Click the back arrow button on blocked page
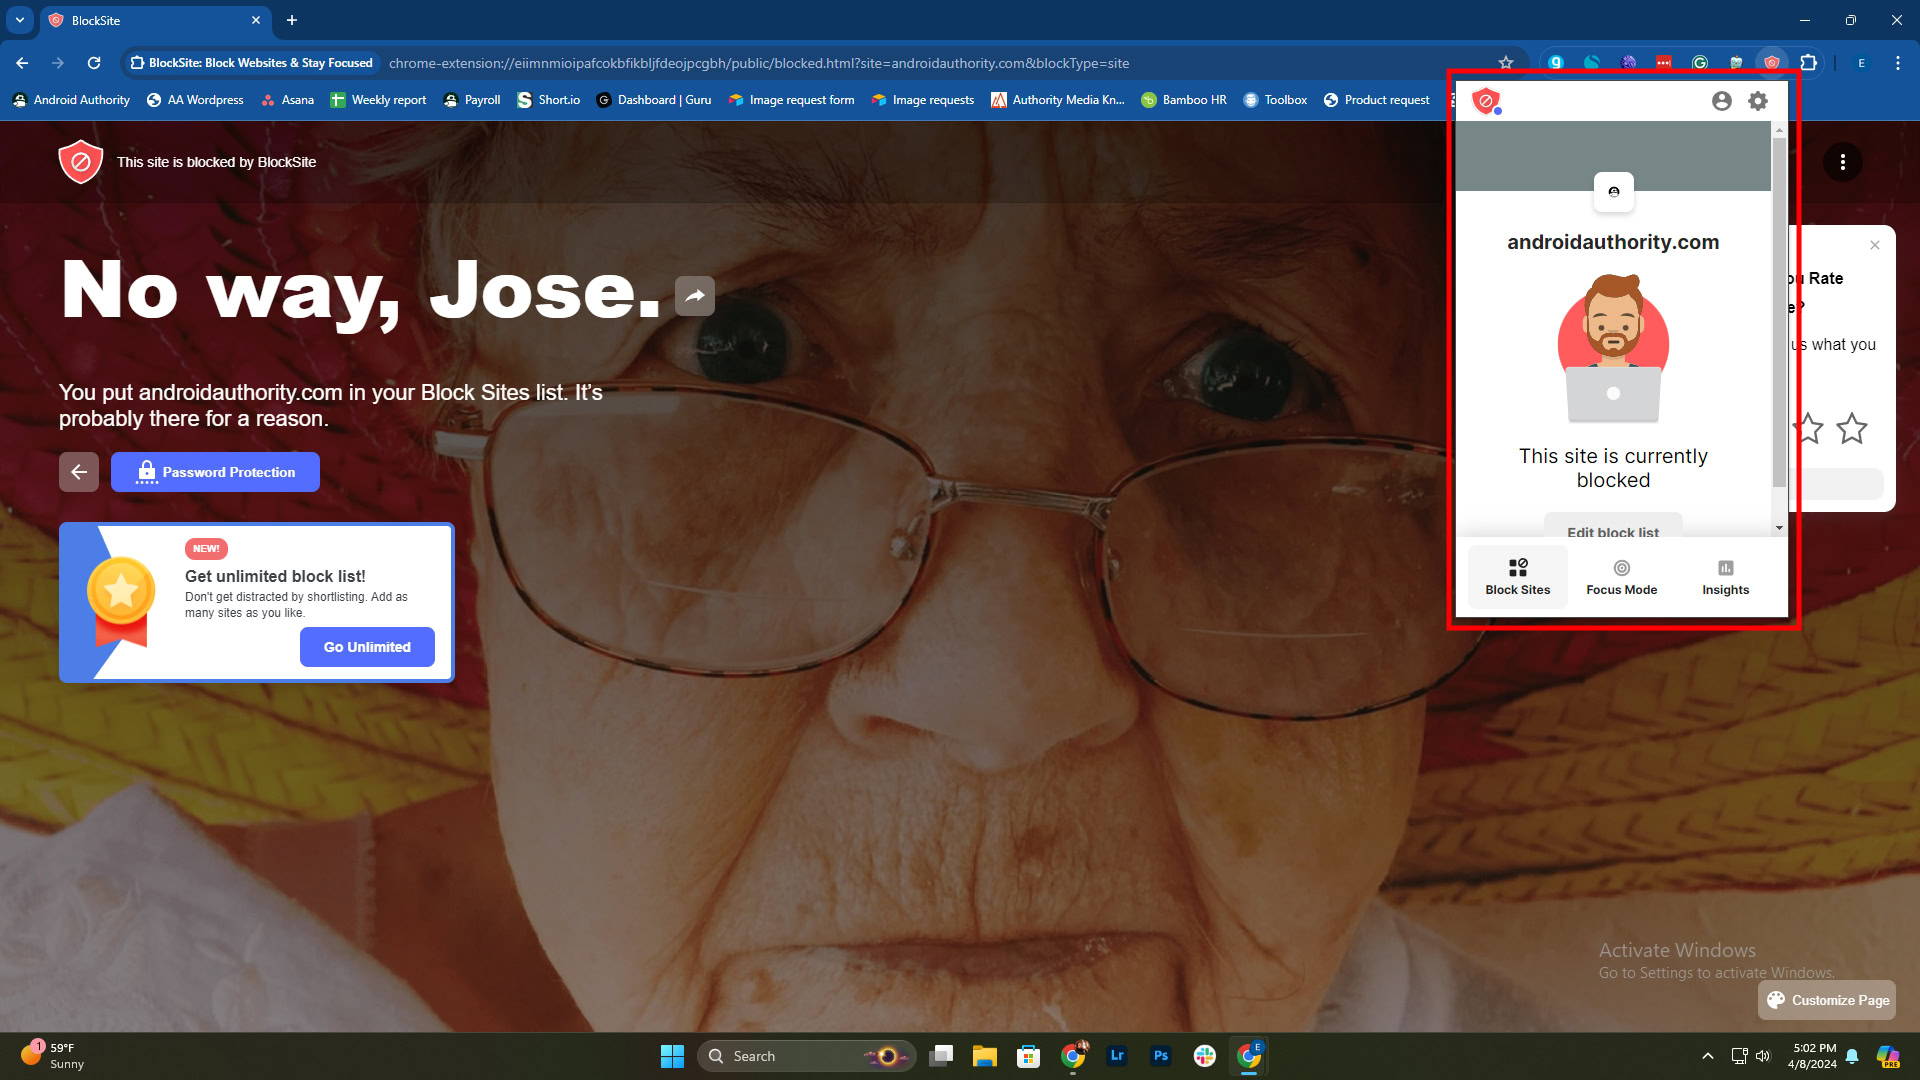 [79, 472]
